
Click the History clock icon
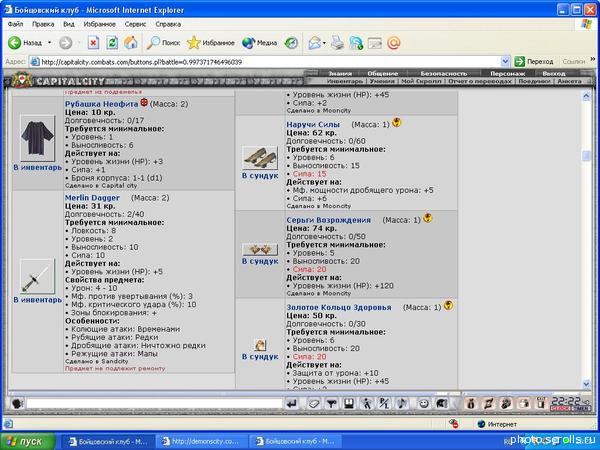291,43
